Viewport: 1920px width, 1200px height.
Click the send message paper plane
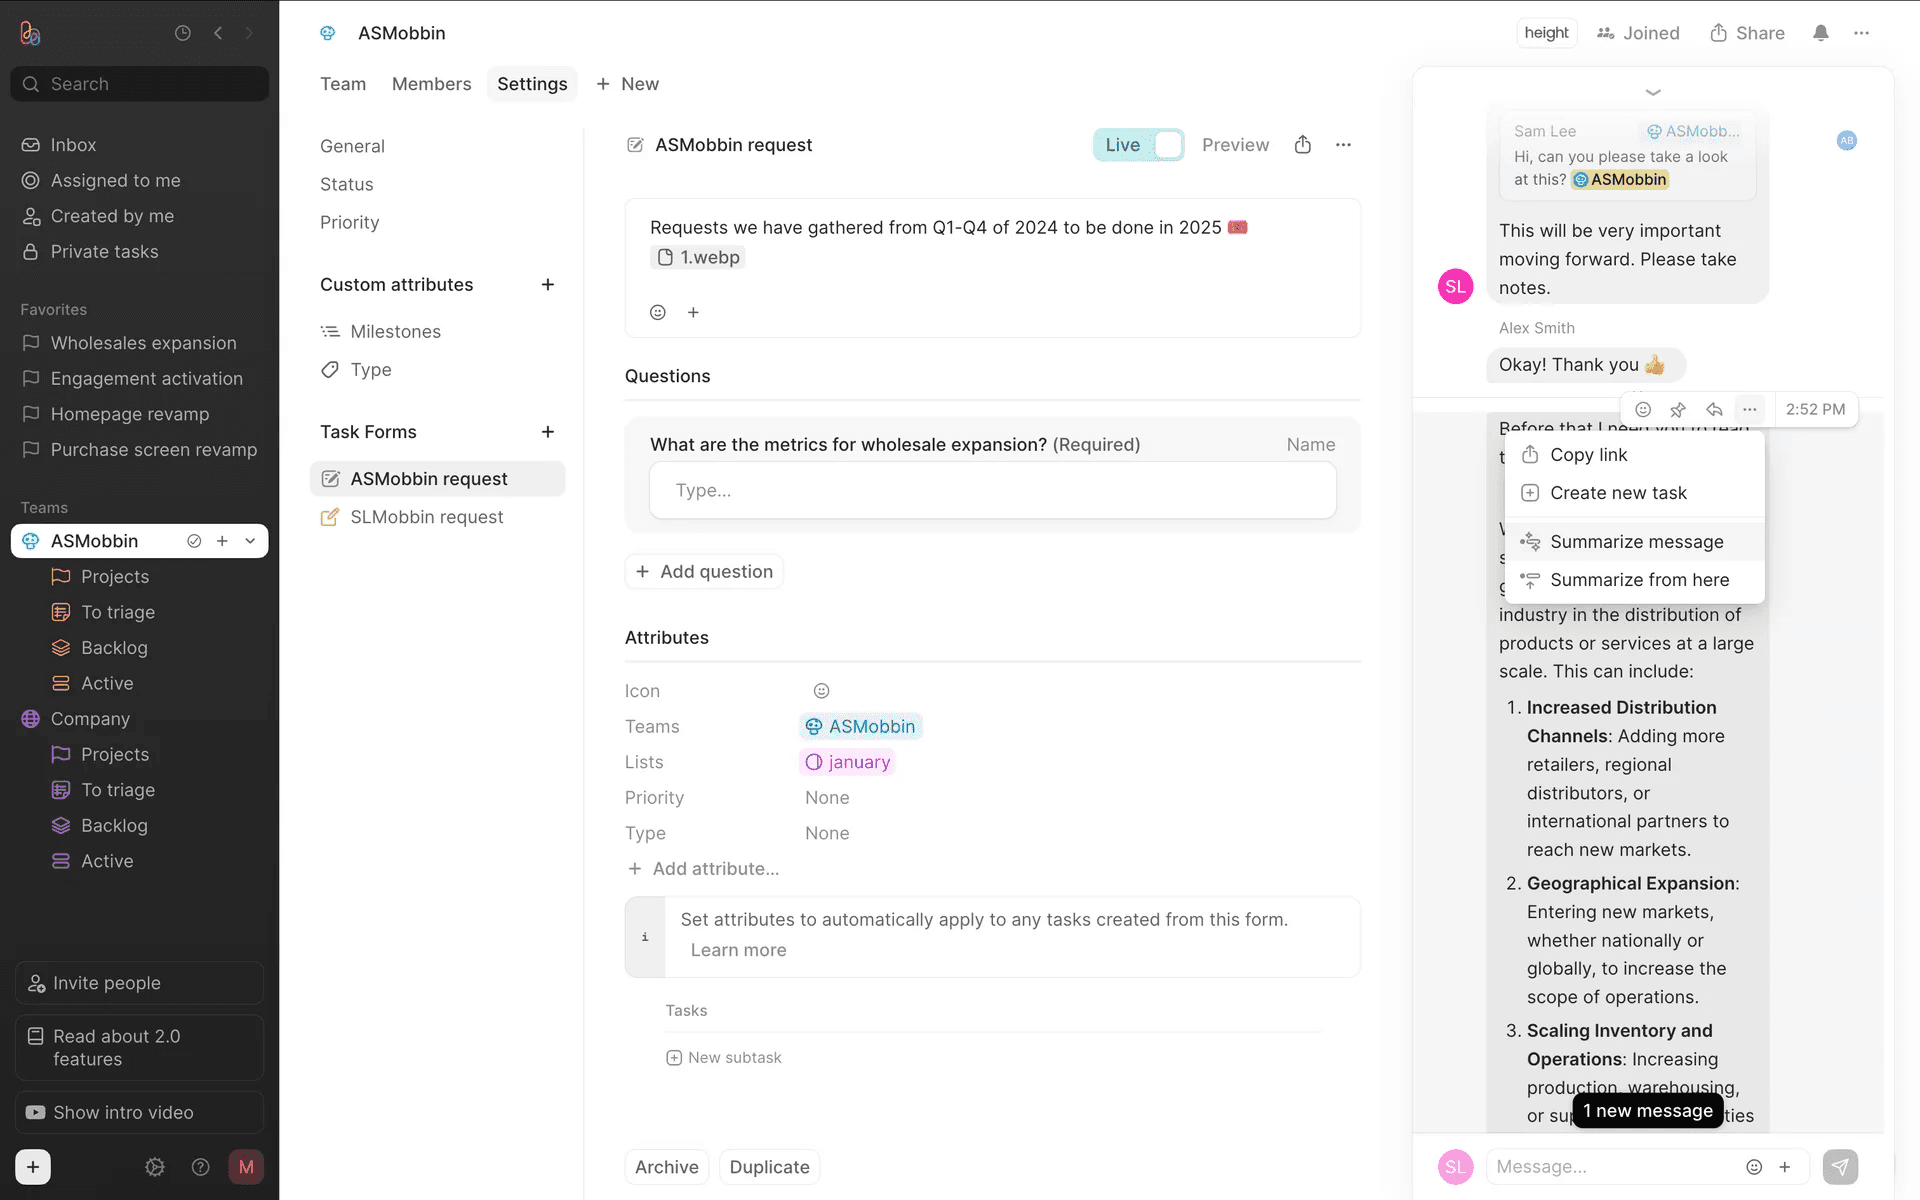1840,1167
